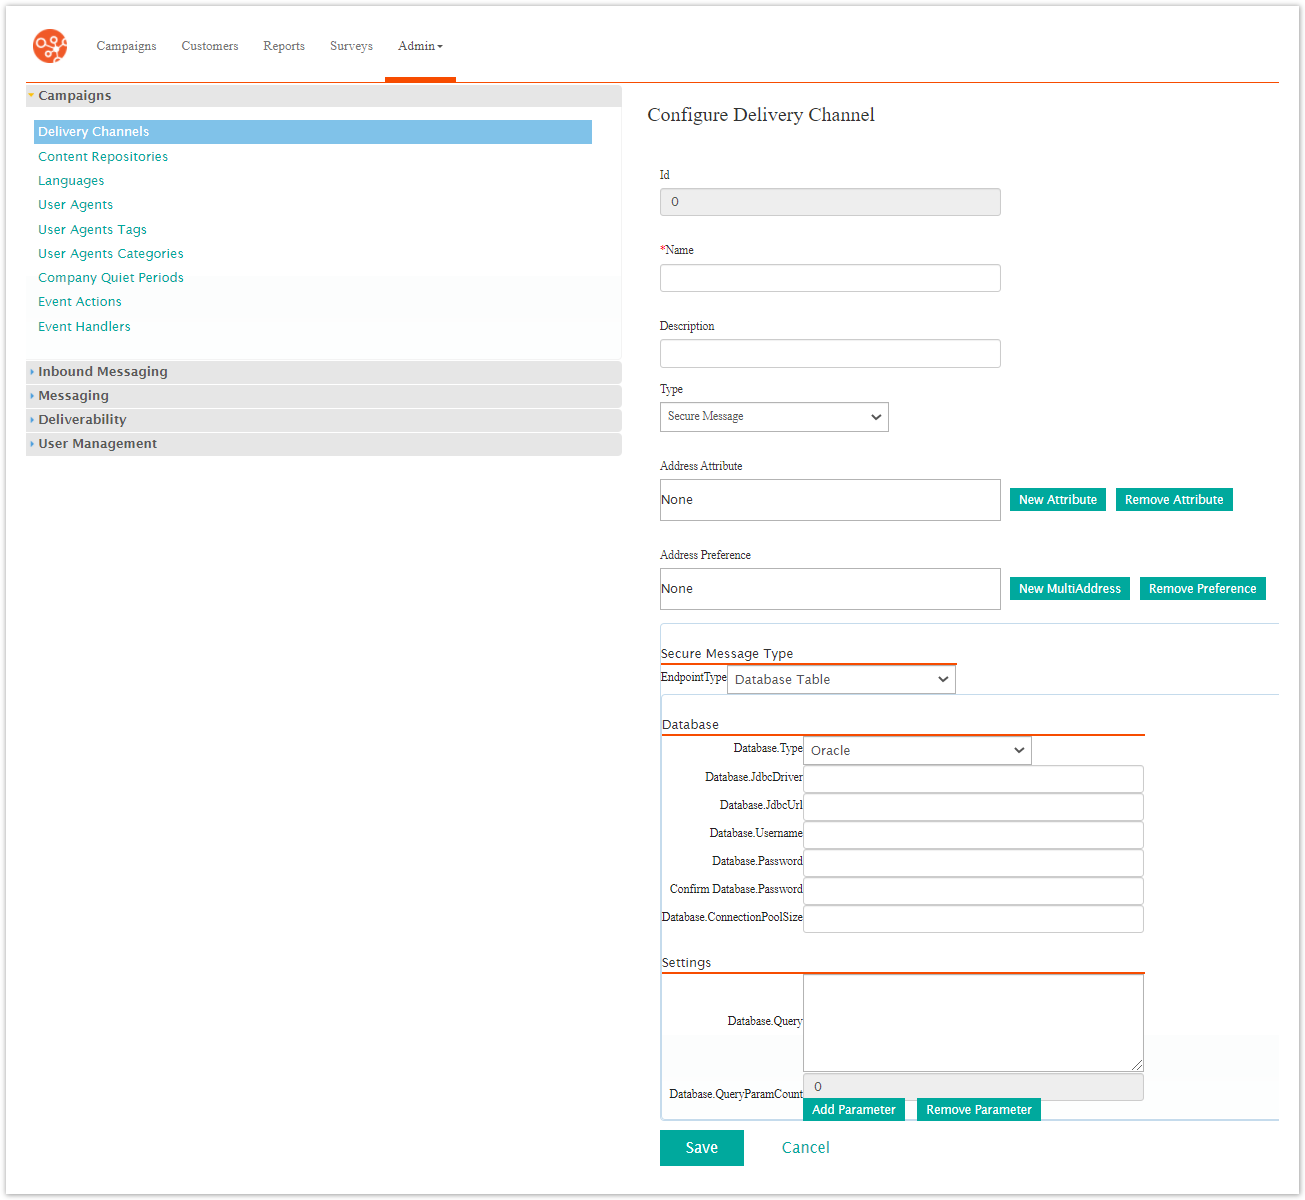Expand the Messaging section
Viewport: 1305px width, 1200px height.
point(73,395)
